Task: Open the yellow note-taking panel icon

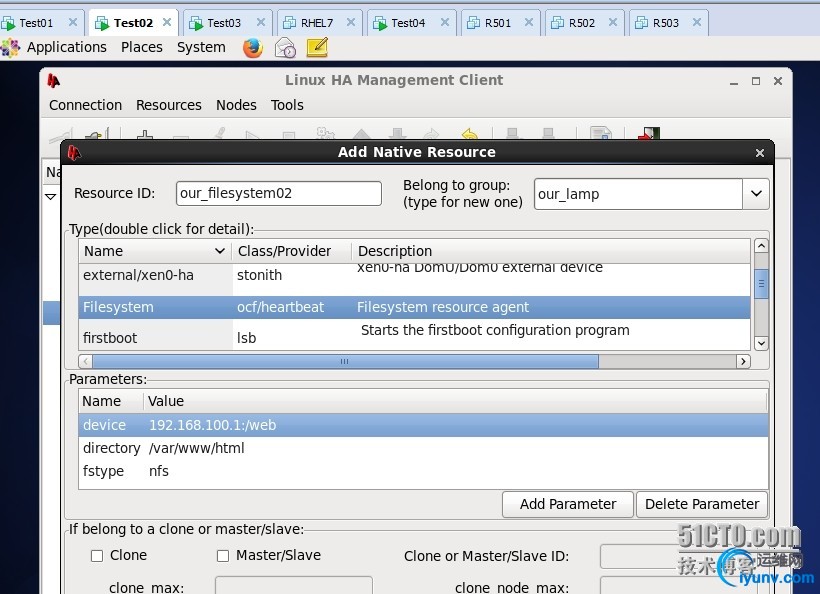Action: click(x=317, y=47)
